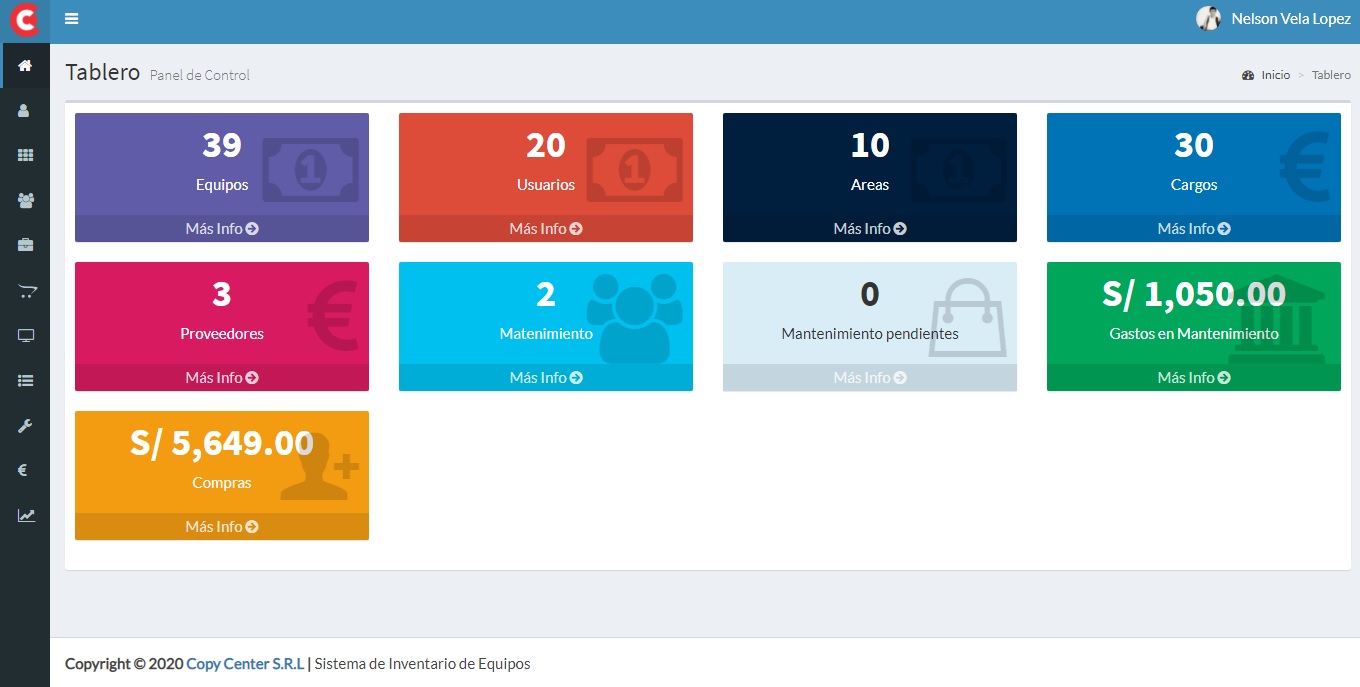
Task: Open Más Info on the Compras card
Action: tap(221, 526)
